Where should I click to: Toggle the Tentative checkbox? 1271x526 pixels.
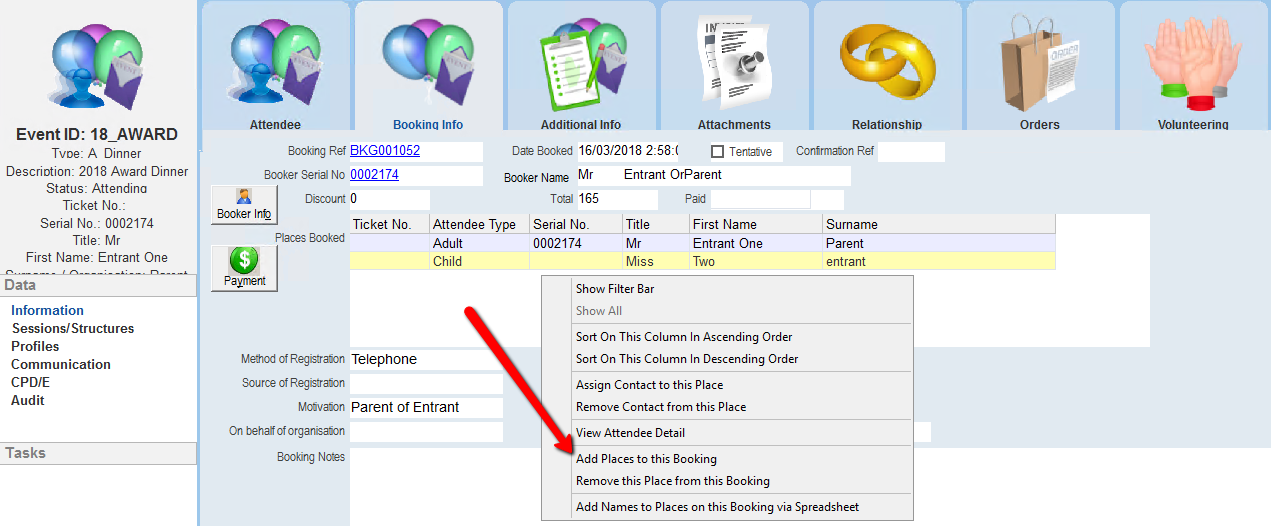[717, 152]
